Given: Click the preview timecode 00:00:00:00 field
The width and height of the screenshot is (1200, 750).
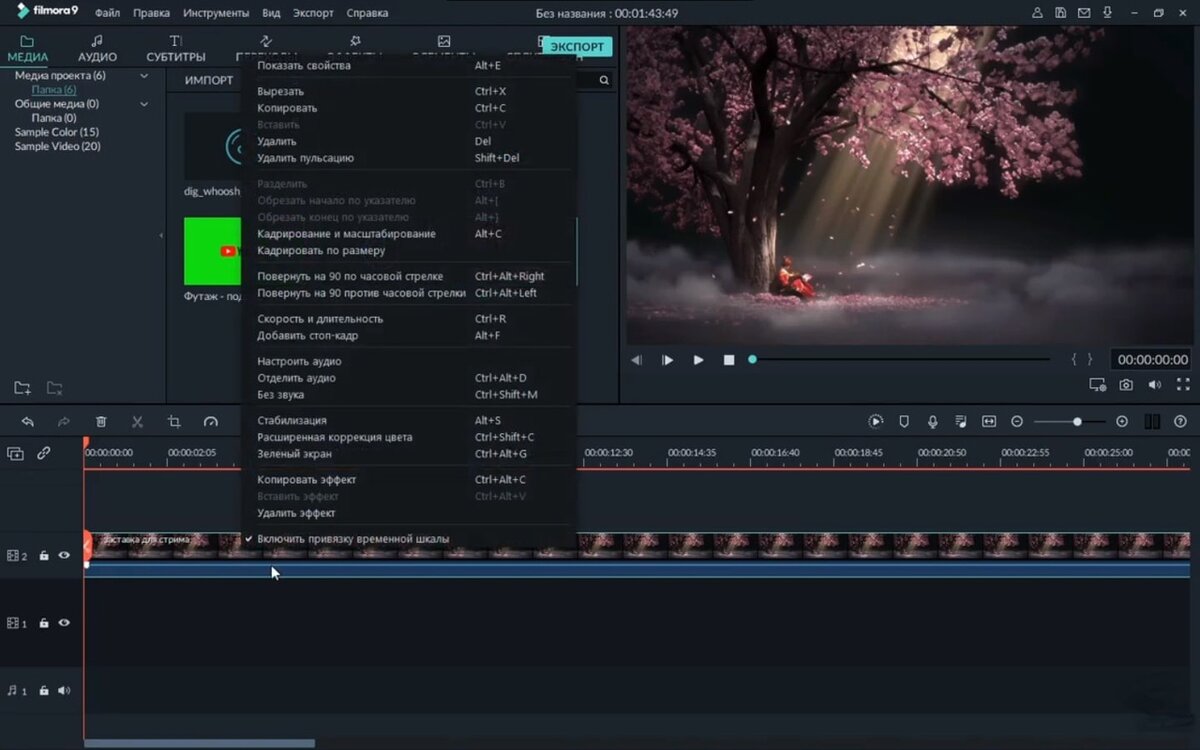Looking at the screenshot, I should [1152, 360].
